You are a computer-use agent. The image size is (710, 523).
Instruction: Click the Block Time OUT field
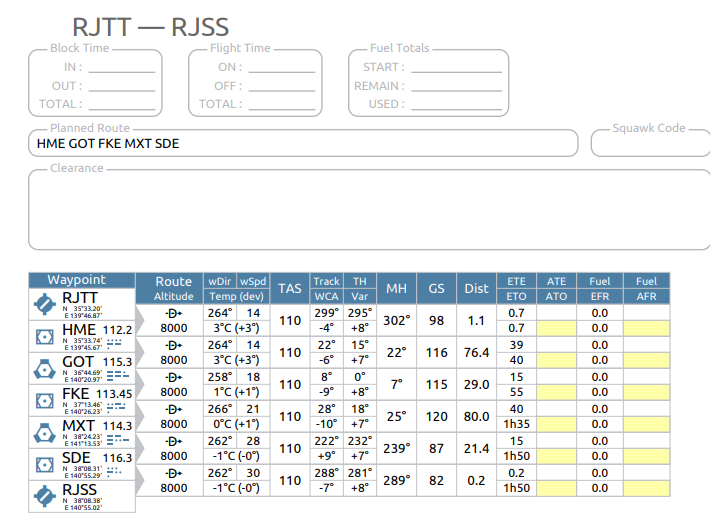[122, 86]
